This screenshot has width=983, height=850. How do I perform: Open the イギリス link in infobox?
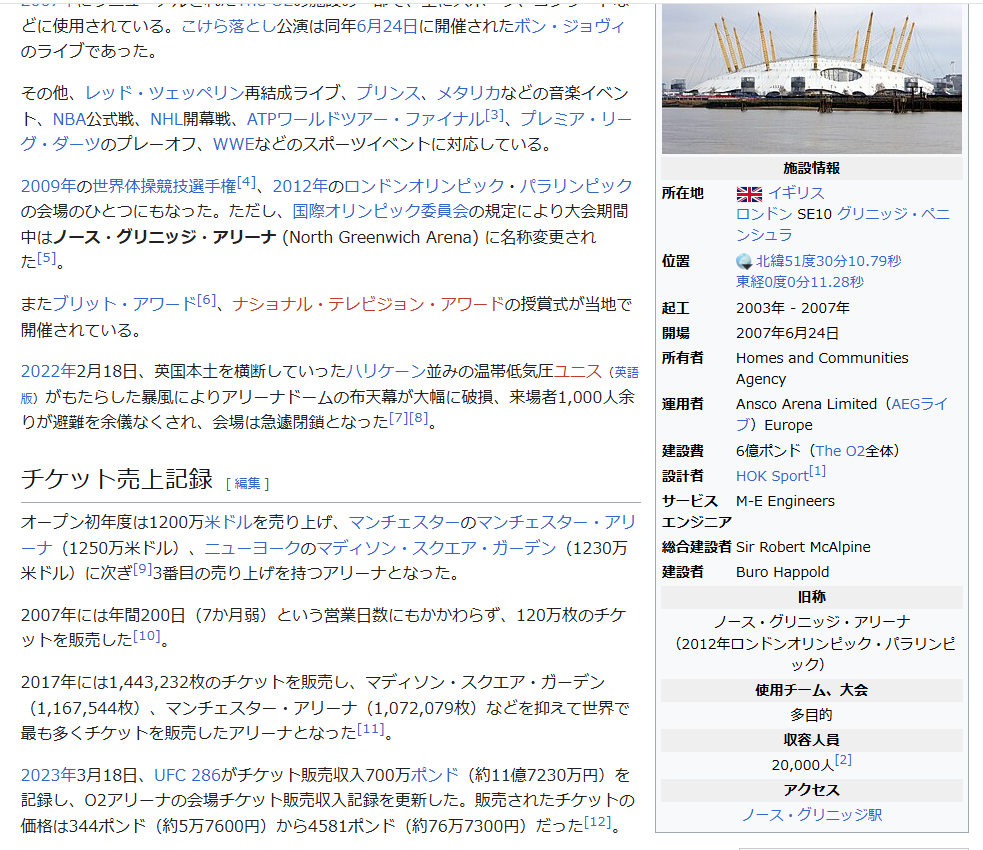(x=796, y=193)
